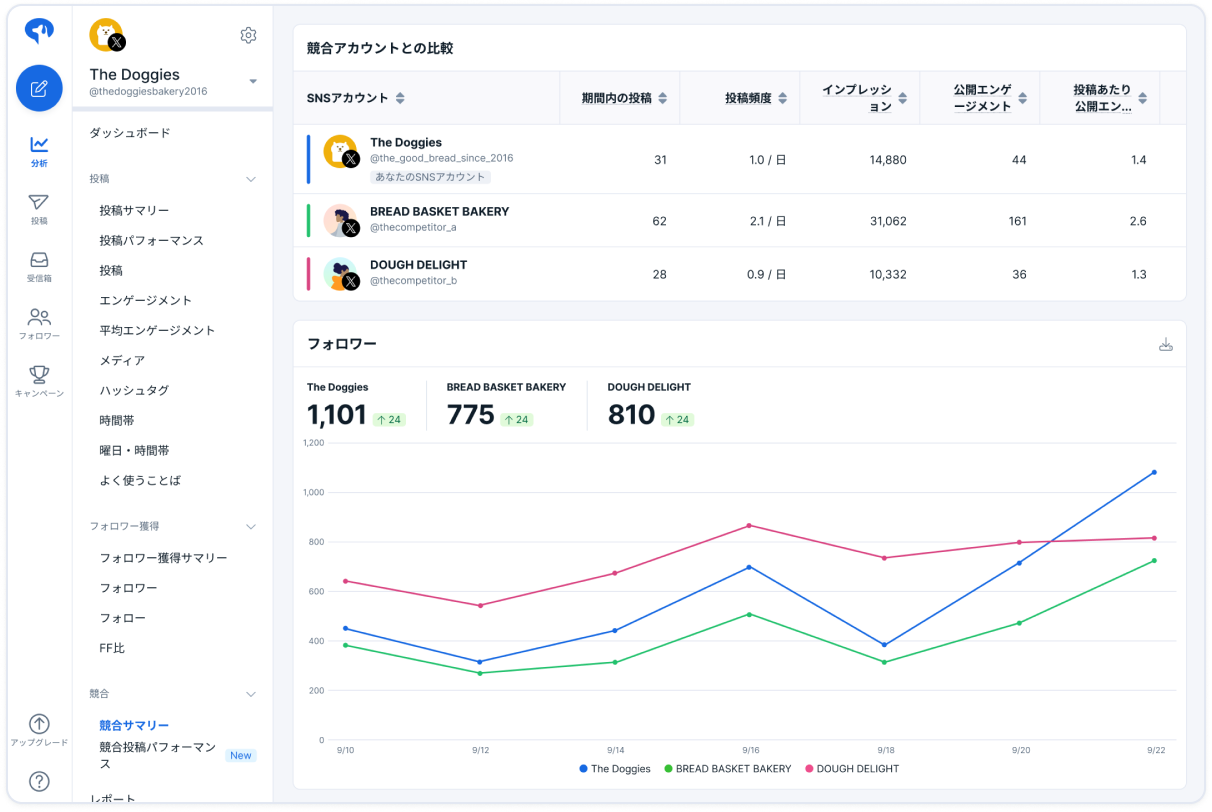This screenshot has height=812, width=1212.
Task: Open the キャンペーン trophy sidebar icon
Action: [x=39, y=380]
